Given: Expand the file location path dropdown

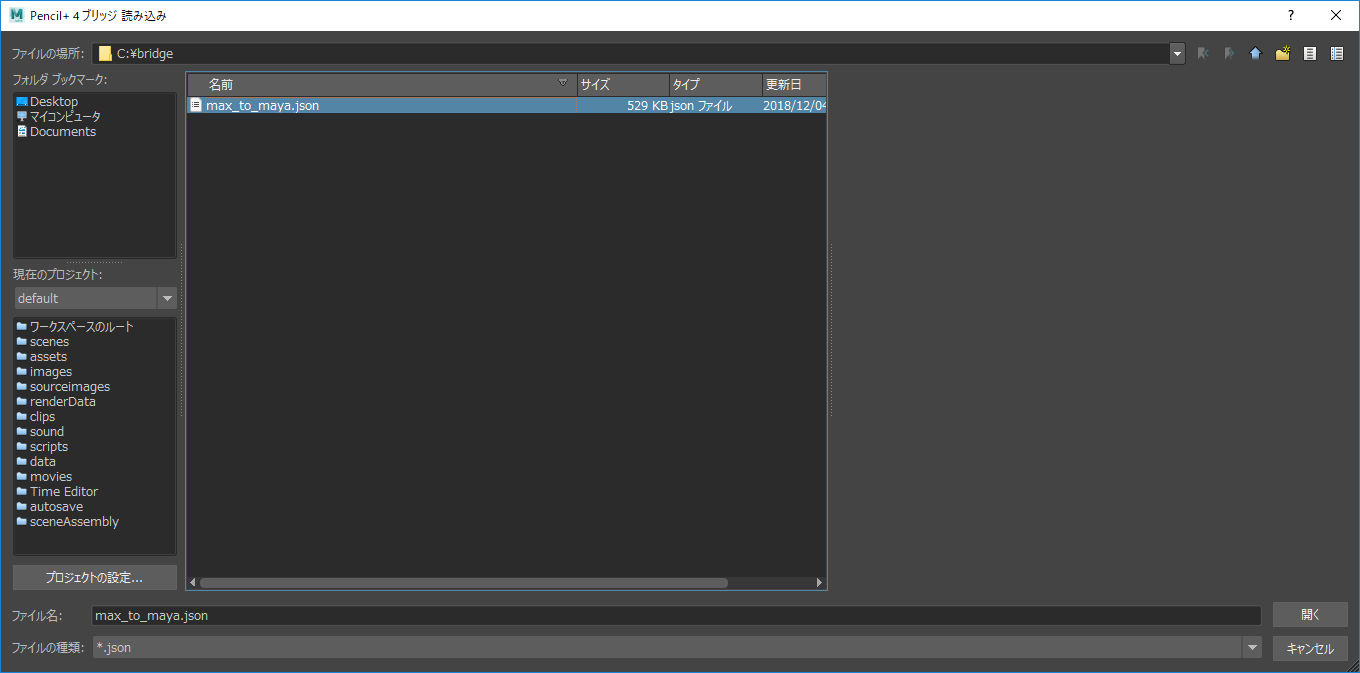Looking at the screenshot, I should 1177,54.
